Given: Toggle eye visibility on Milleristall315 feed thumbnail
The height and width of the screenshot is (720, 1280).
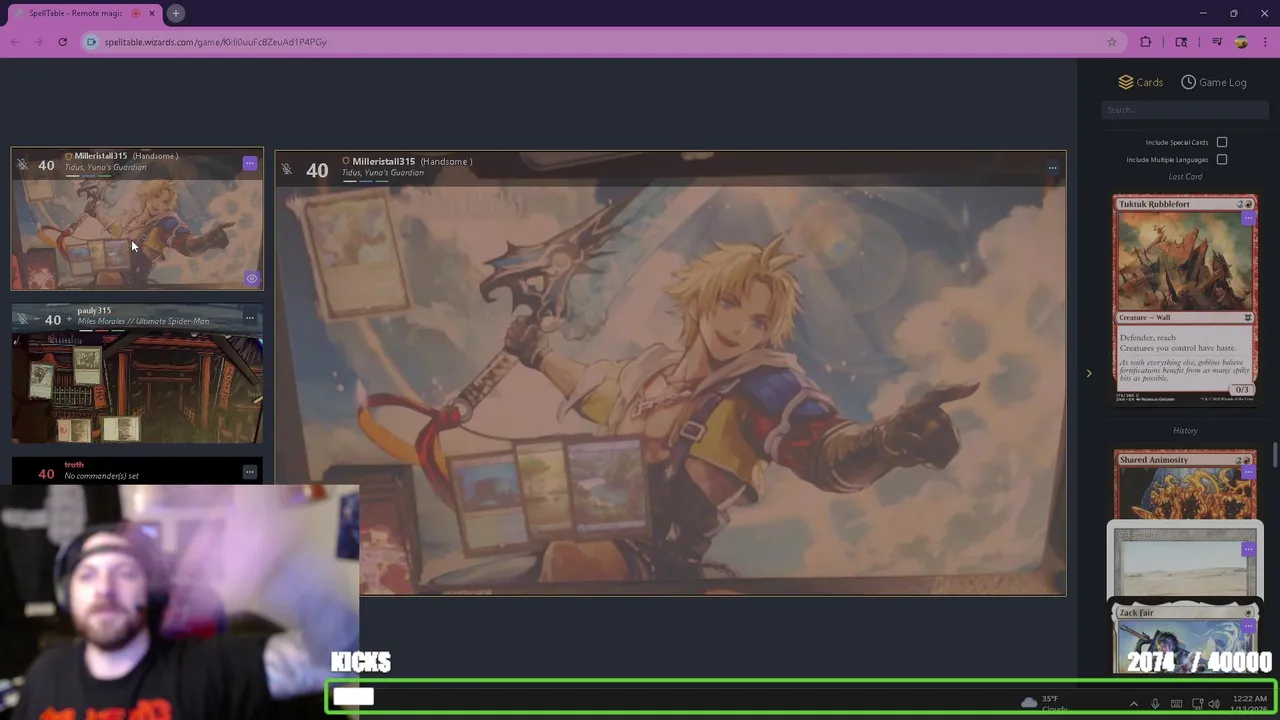Looking at the screenshot, I should [252, 279].
